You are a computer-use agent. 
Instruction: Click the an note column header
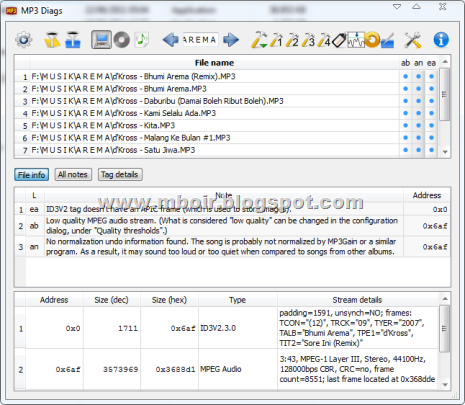418,63
